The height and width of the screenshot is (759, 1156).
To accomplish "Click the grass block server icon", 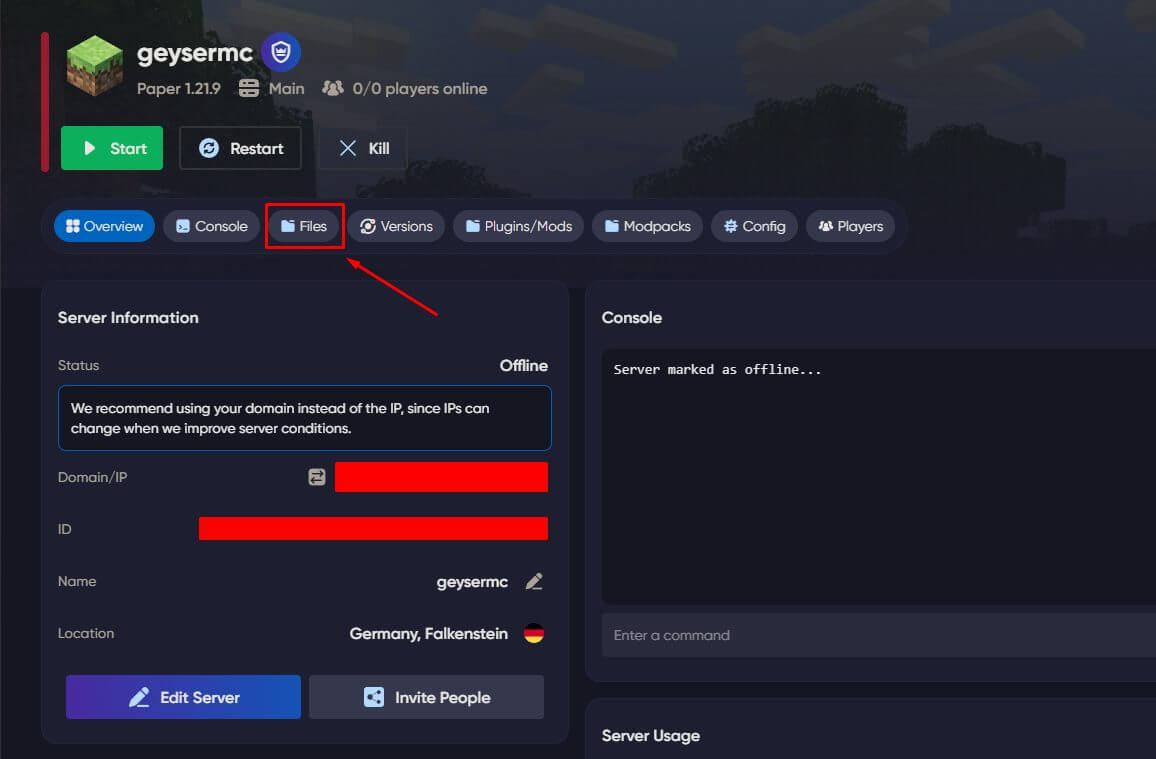I will point(94,66).
